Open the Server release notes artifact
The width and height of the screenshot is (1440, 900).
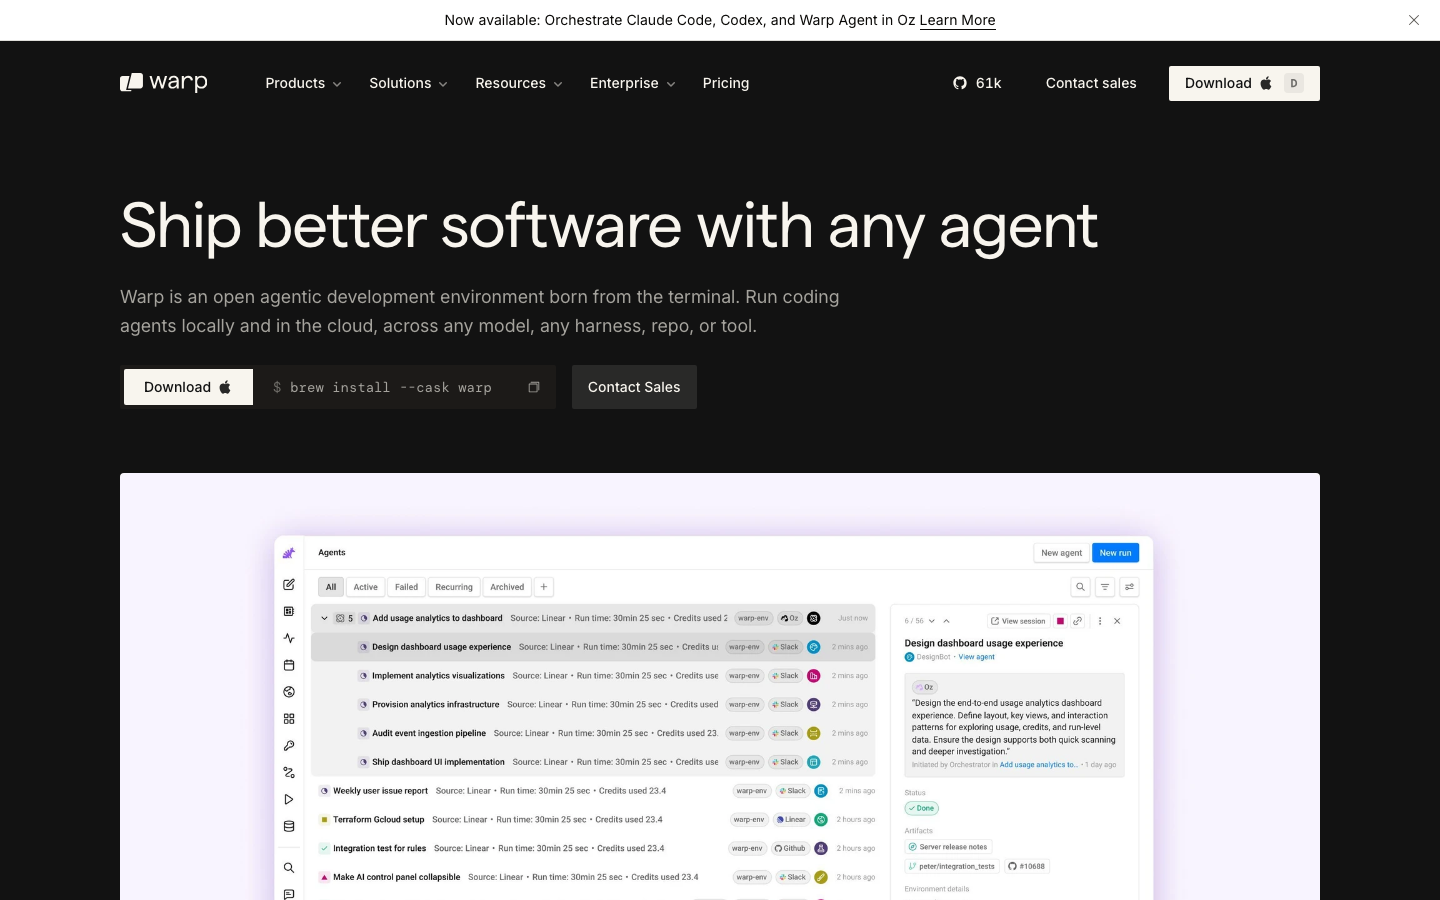point(948,847)
